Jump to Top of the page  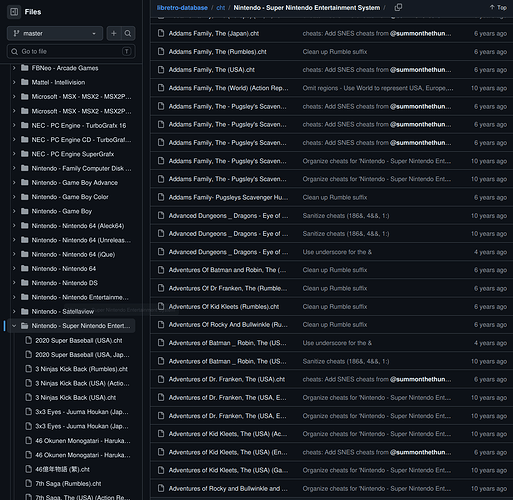click(x=498, y=7)
